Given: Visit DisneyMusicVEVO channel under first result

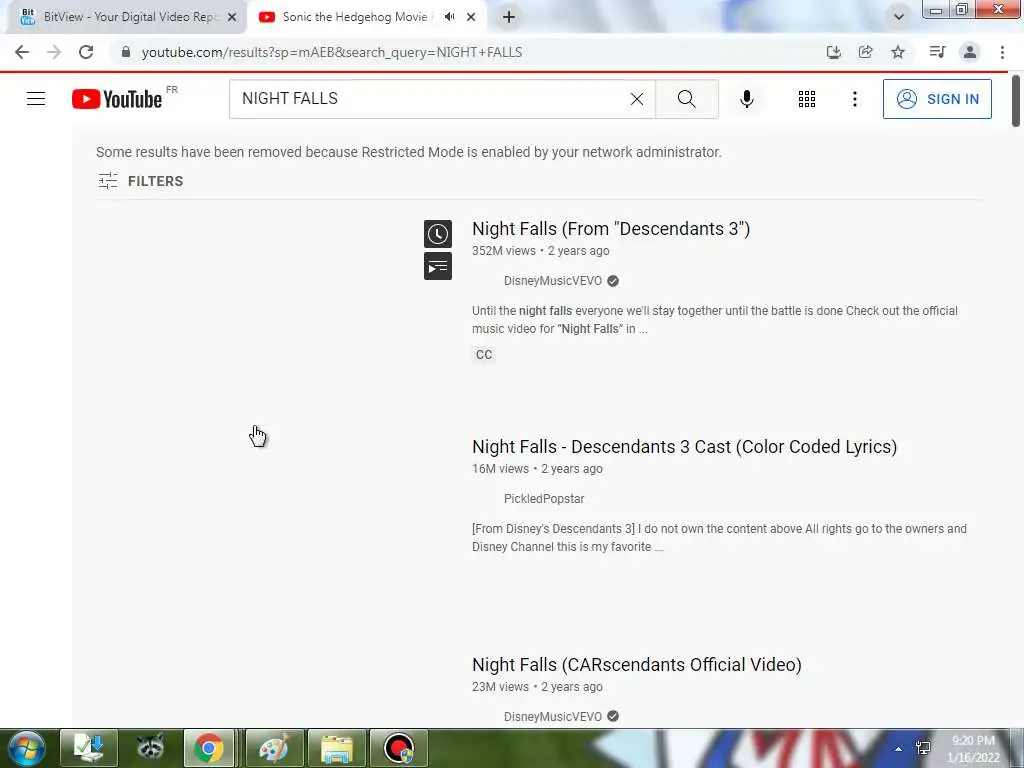Looking at the screenshot, I should tap(552, 281).
